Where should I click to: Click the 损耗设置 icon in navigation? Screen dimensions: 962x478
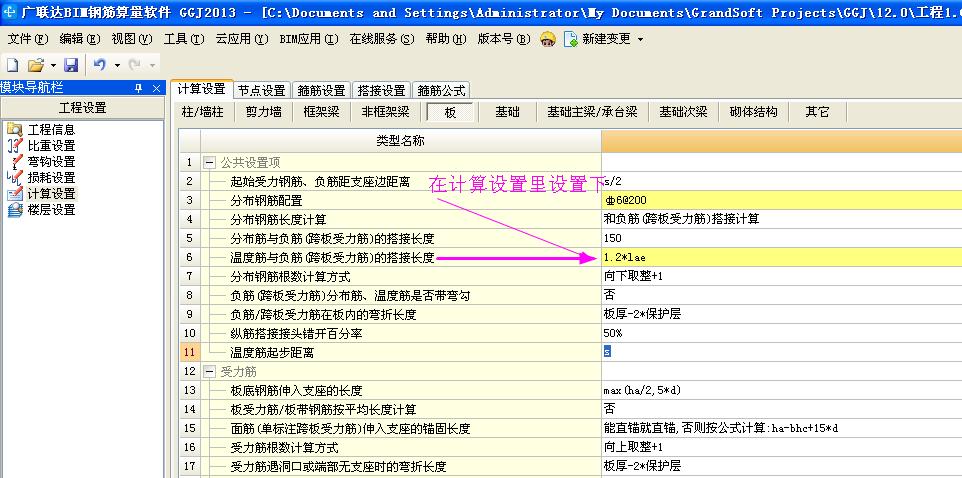click(14, 177)
